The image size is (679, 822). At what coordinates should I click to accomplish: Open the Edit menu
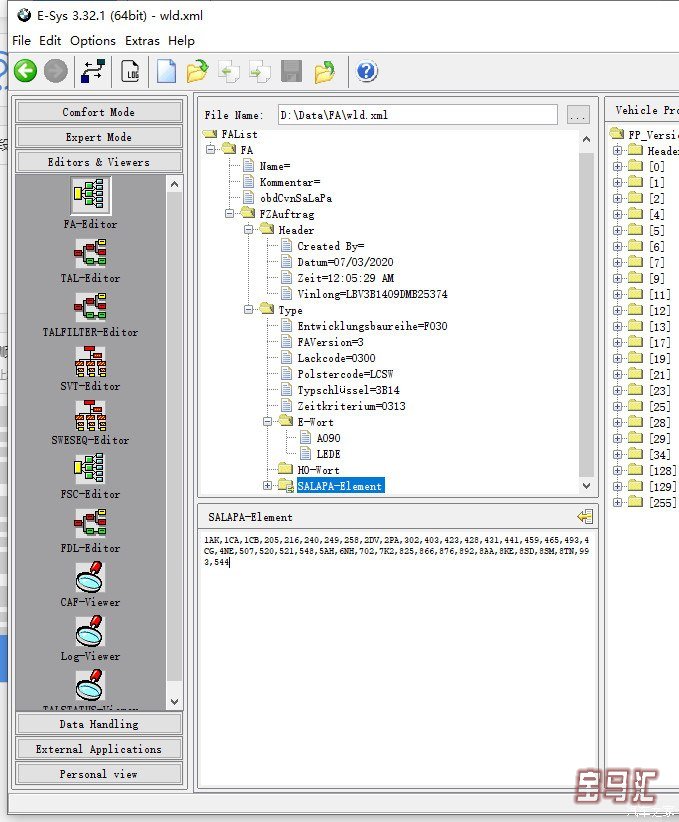click(x=50, y=41)
